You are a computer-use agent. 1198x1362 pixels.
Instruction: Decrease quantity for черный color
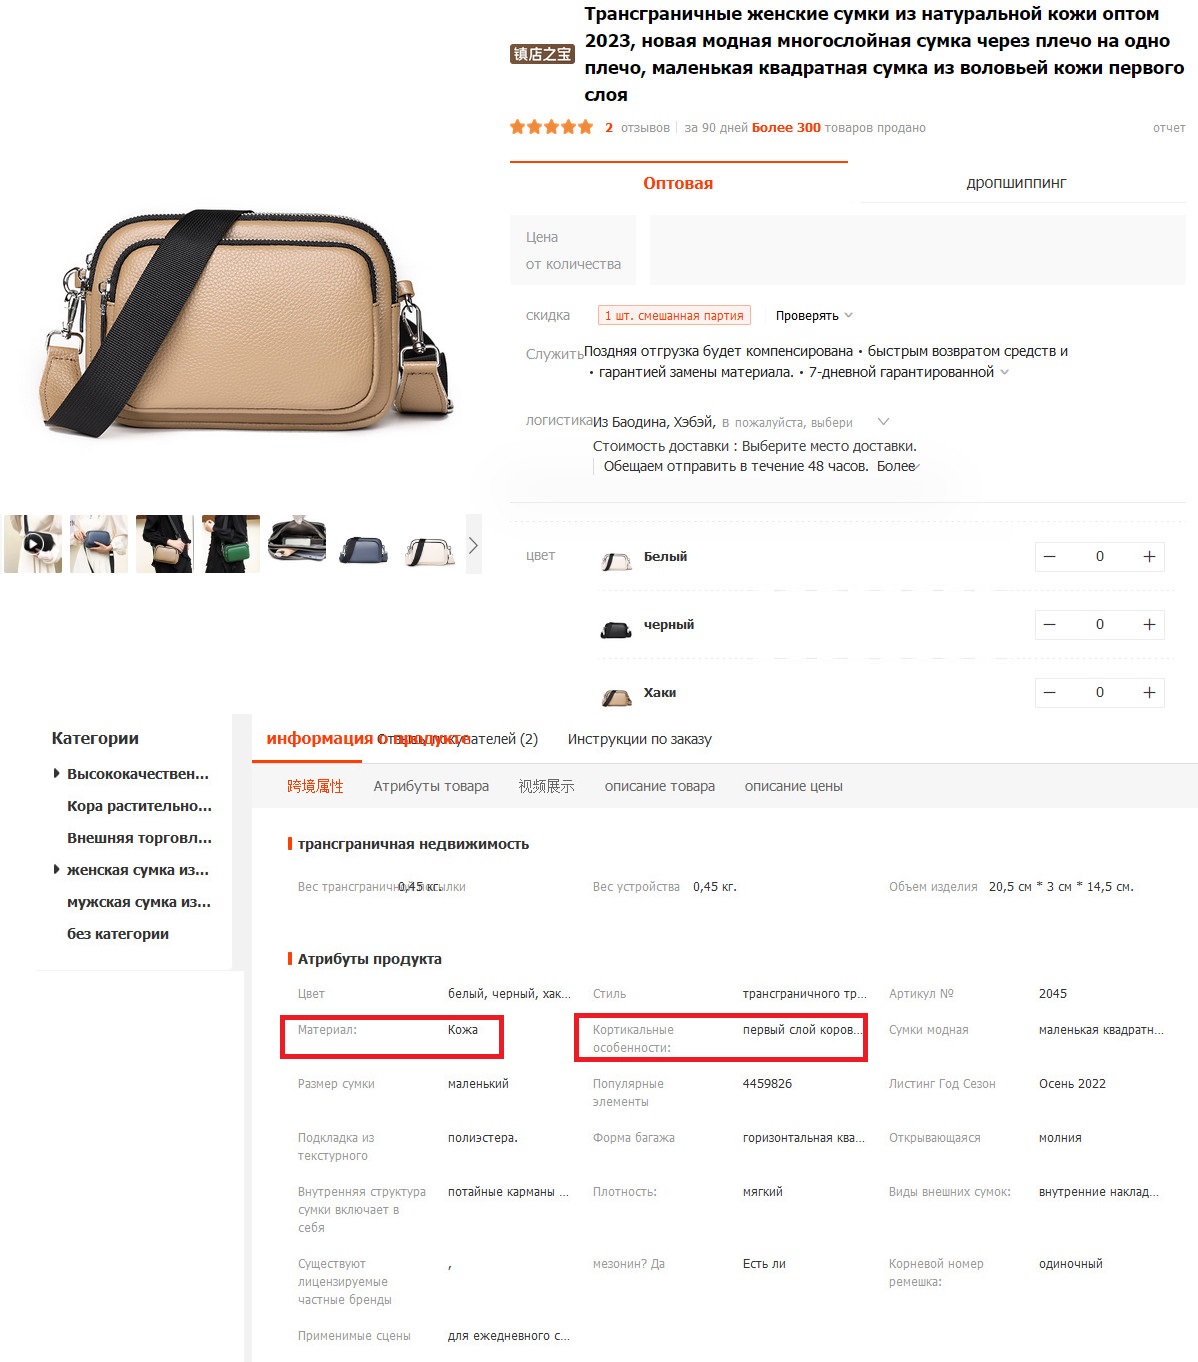coord(1050,625)
